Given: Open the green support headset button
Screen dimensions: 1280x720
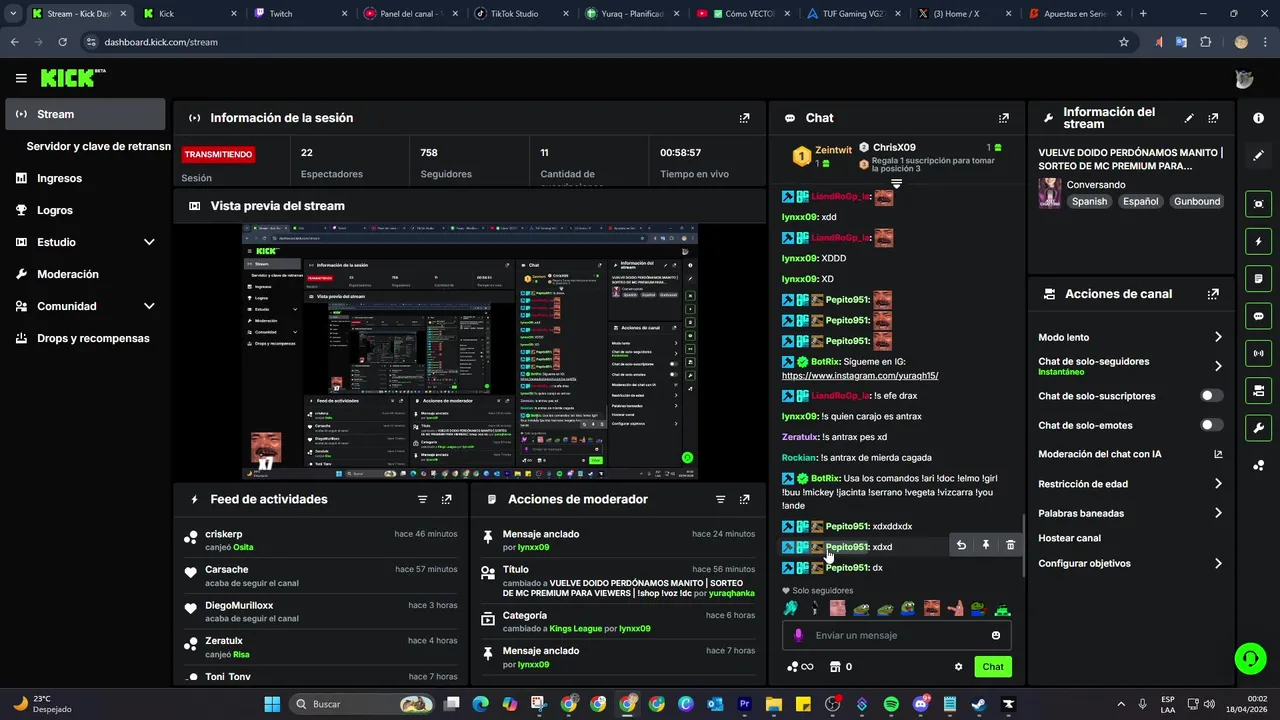Looking at the screenshot, I should [1250, 658].
